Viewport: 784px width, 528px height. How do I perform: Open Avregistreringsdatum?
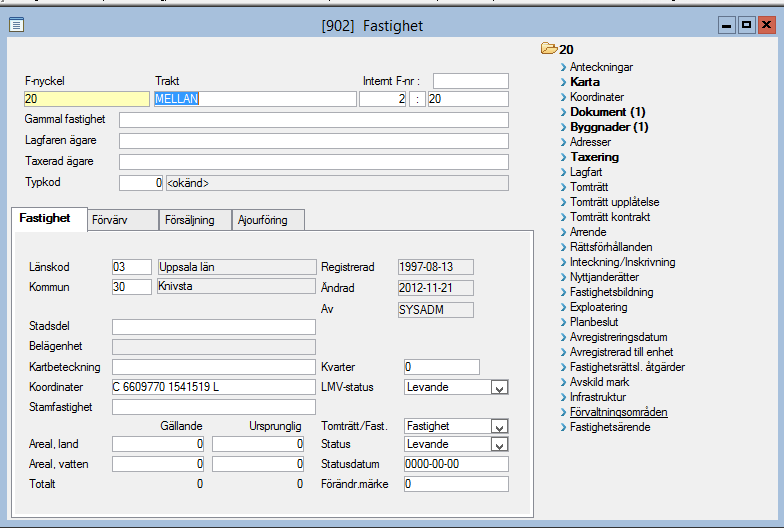[x=618, y=337]
